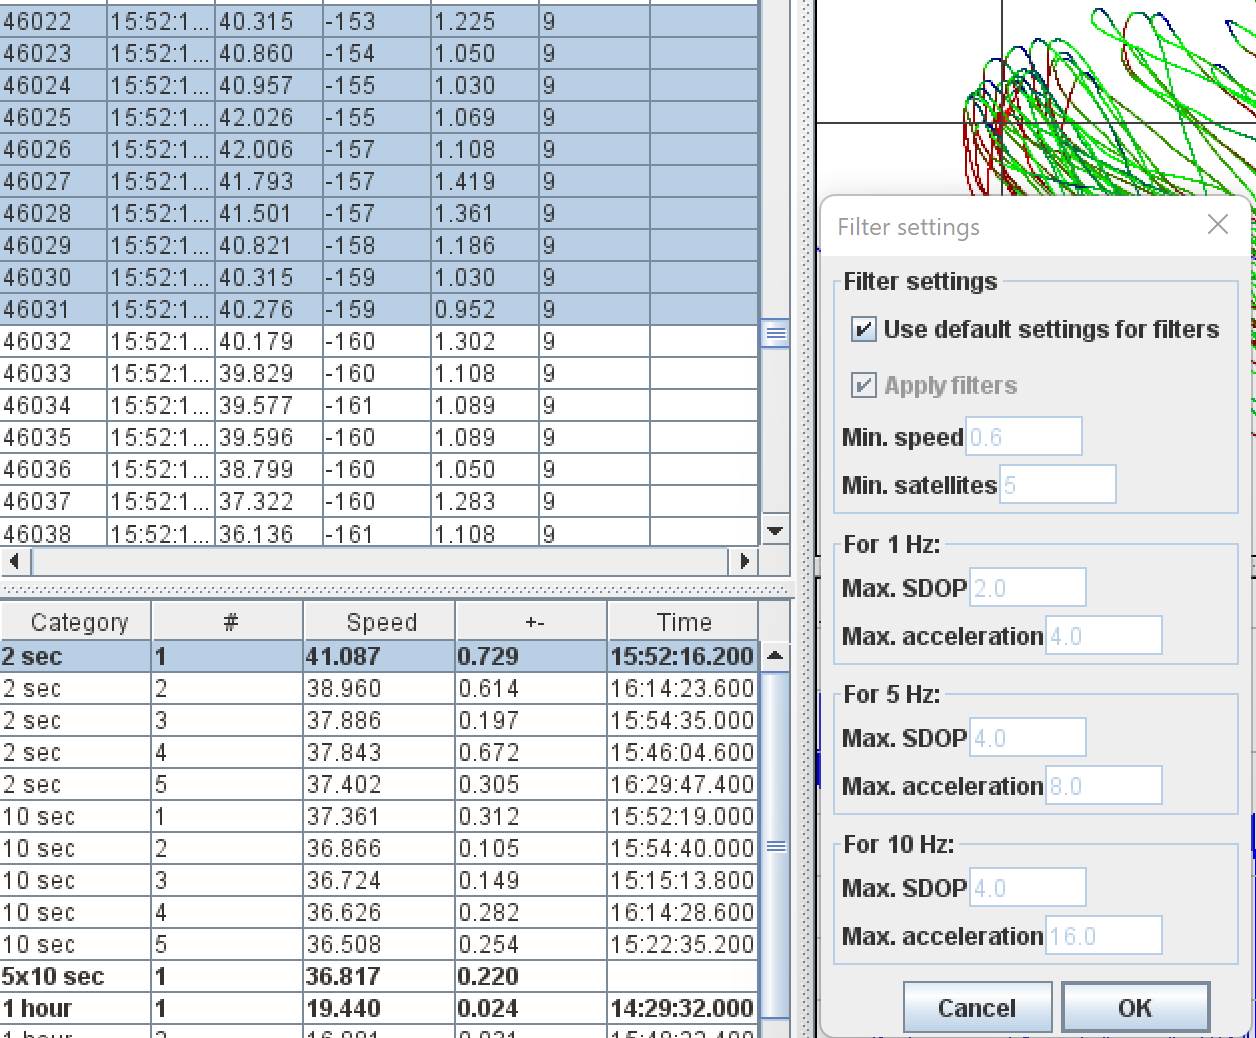Click the upper table's vertical scrollbar thumb
Screen dimensions: 1256x1038
point(775,333)
